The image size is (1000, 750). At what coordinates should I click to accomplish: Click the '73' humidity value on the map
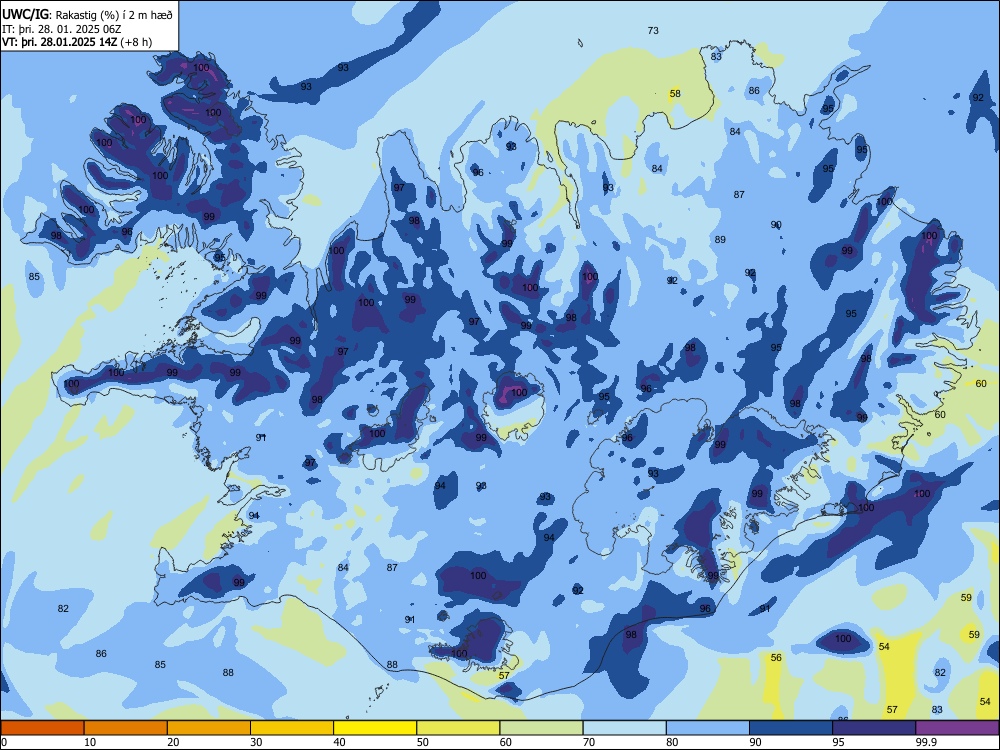tap(653, 30)
